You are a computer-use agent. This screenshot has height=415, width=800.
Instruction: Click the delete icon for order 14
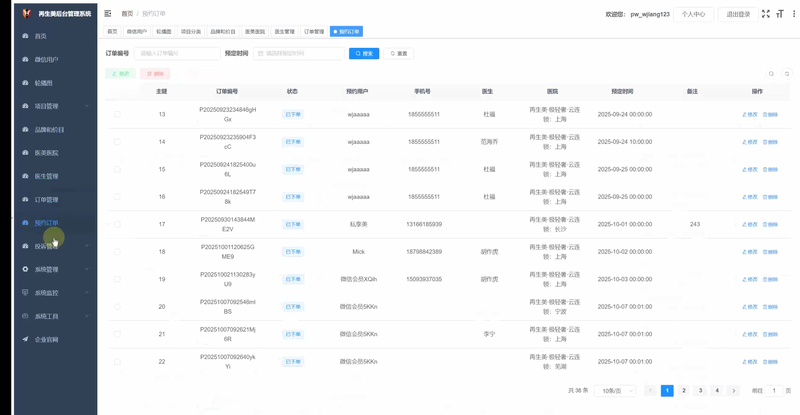[770, 142]
